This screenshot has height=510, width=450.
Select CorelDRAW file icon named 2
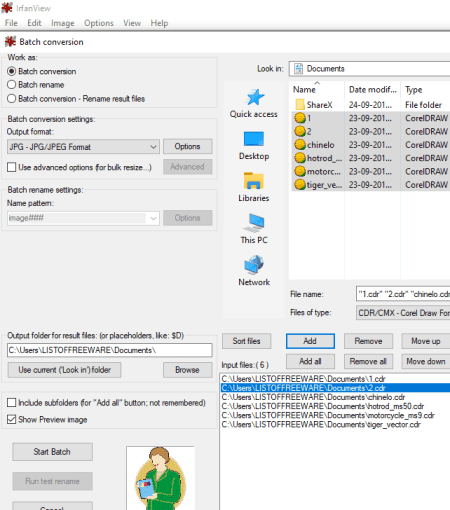[x=300, y=131]
